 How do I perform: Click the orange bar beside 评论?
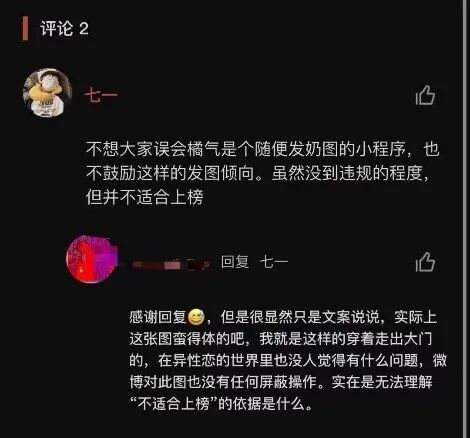click(25, 29)
